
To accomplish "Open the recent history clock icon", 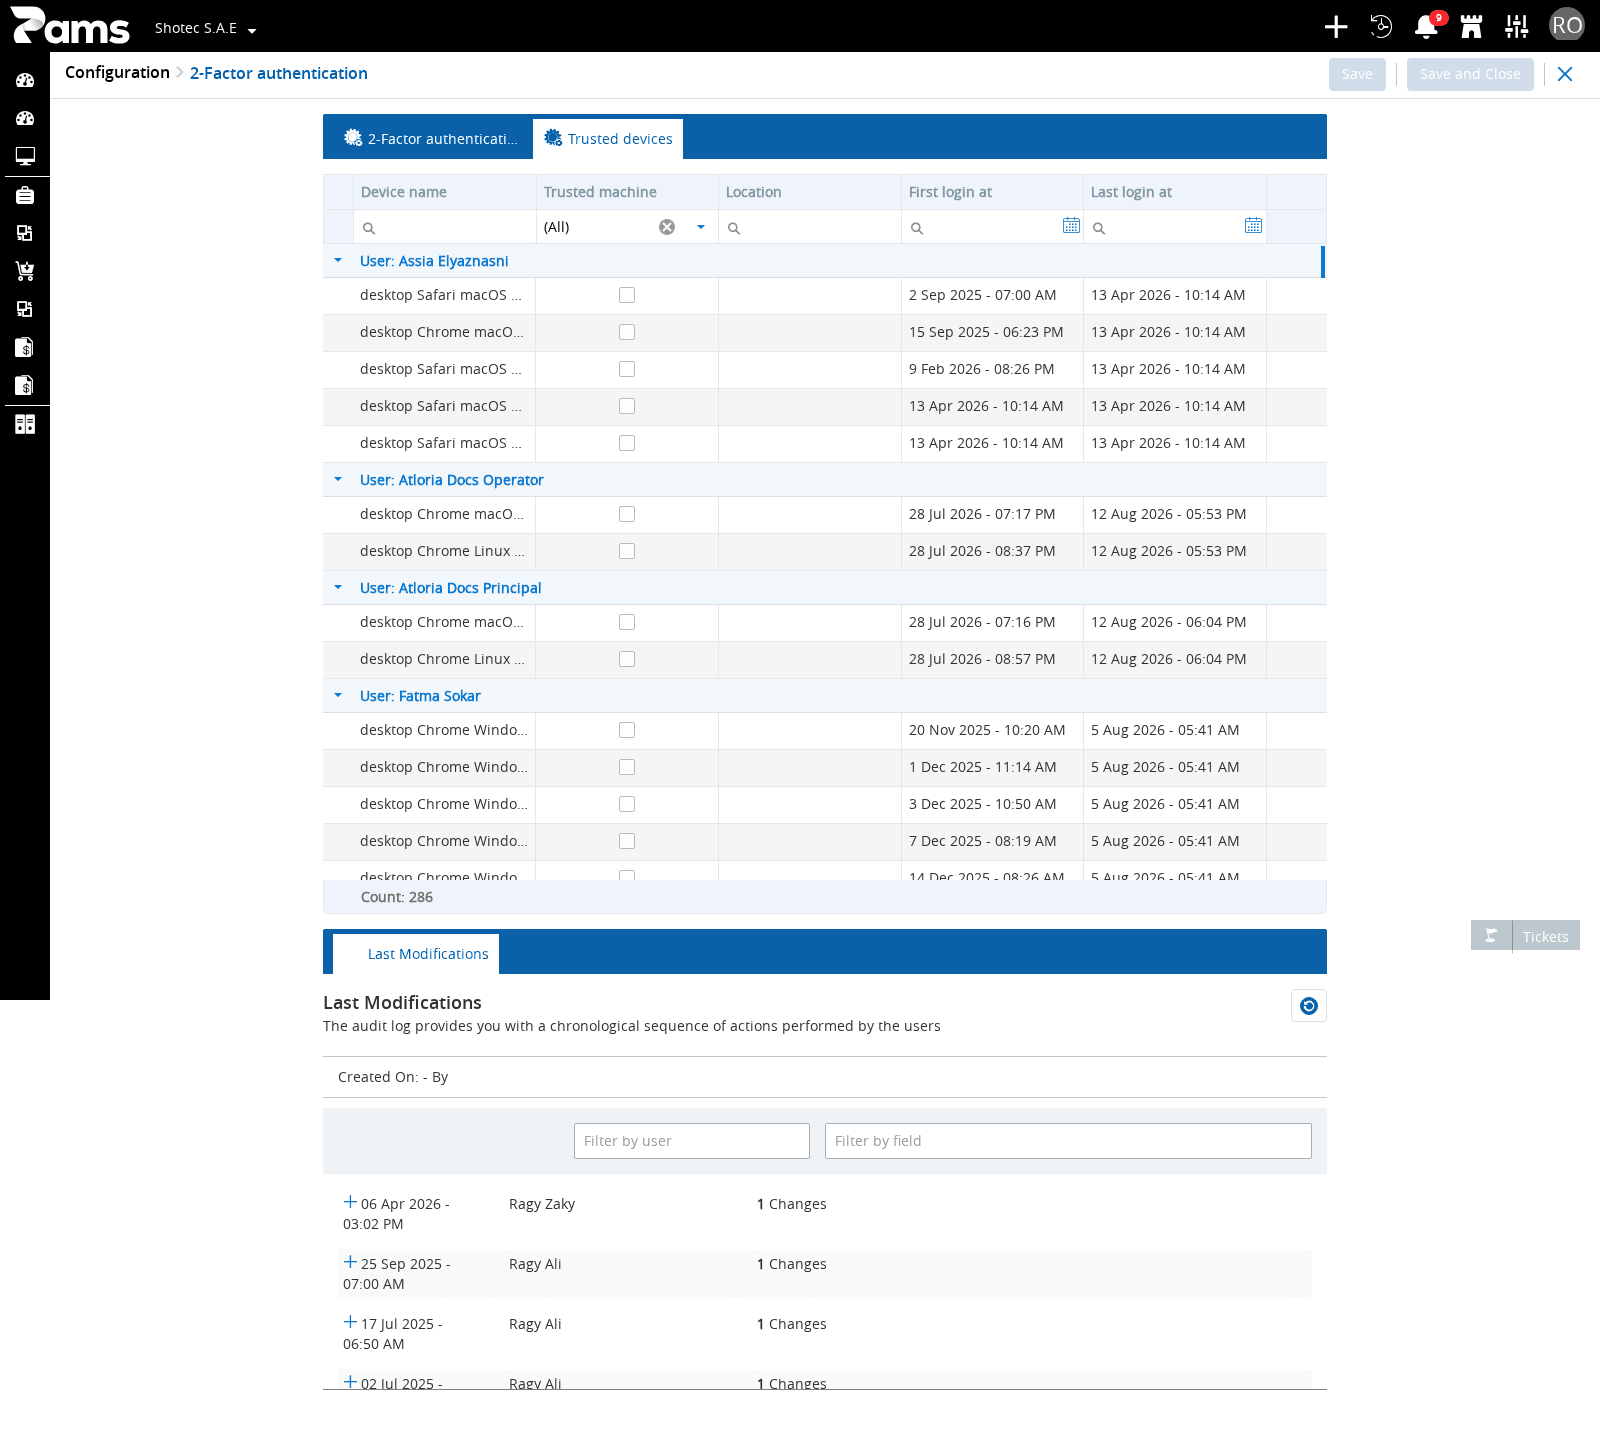I will tap(1381, 27).
